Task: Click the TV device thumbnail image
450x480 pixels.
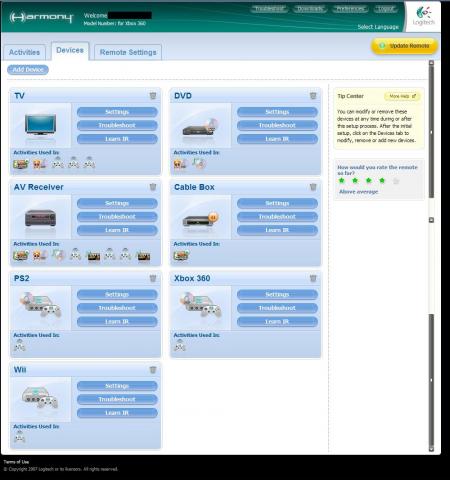Action: [x=40, y=125]
